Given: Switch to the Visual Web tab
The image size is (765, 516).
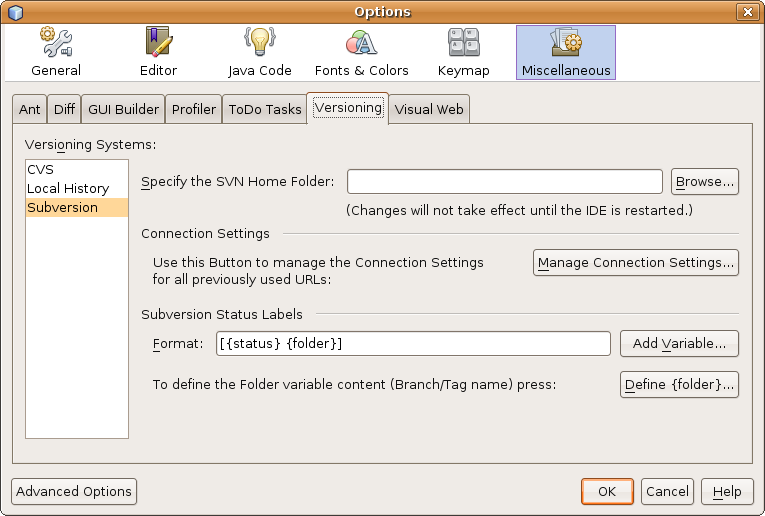Looking at the screenshot, I should pos(429,109).
